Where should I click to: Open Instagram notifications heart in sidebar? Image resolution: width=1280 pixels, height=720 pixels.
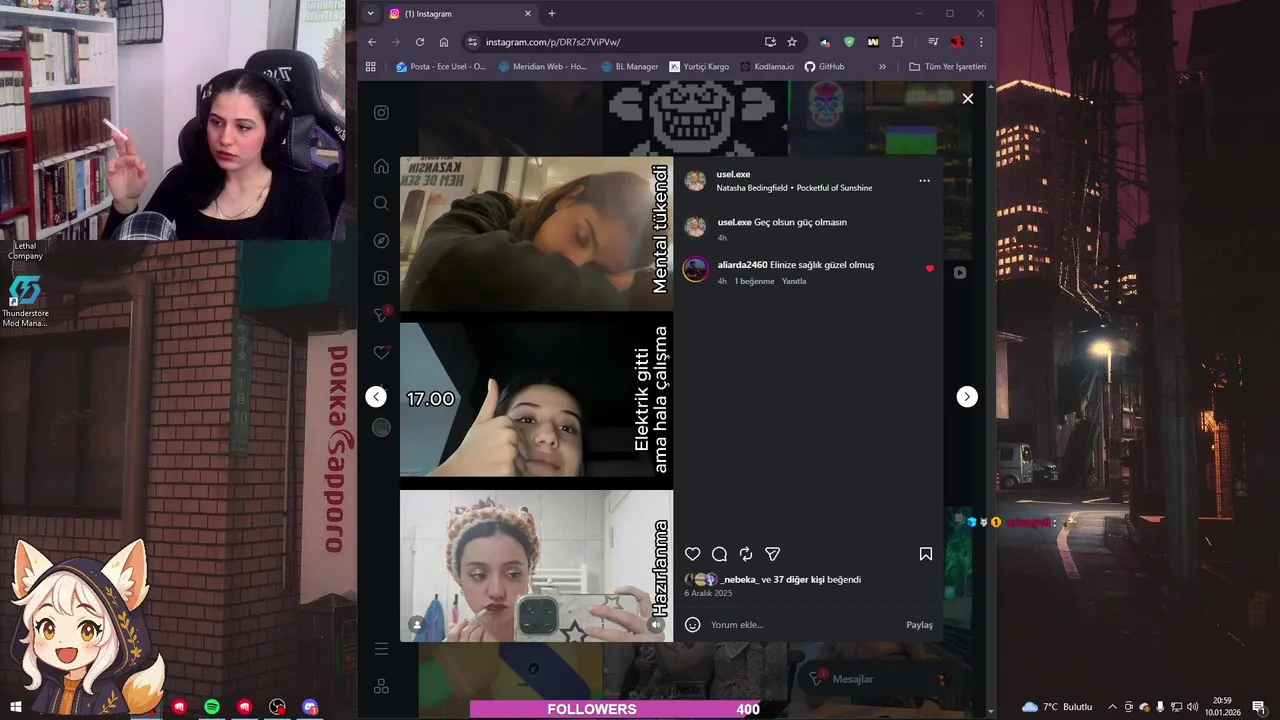(381, 352)
